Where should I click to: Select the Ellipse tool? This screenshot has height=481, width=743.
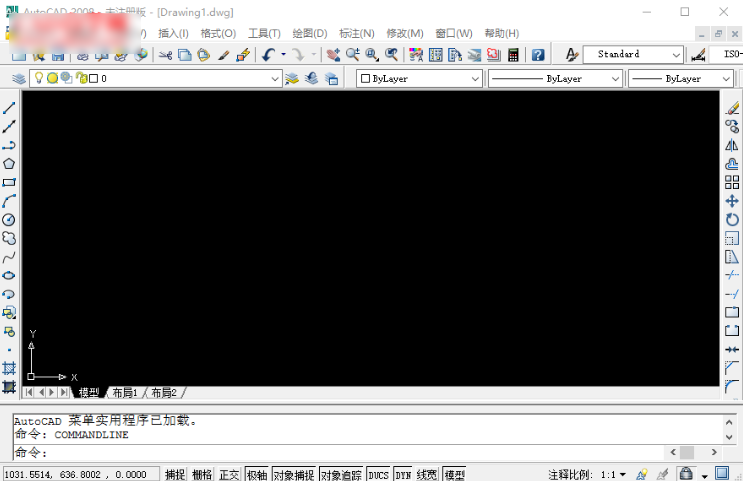(x=9, y=275)
